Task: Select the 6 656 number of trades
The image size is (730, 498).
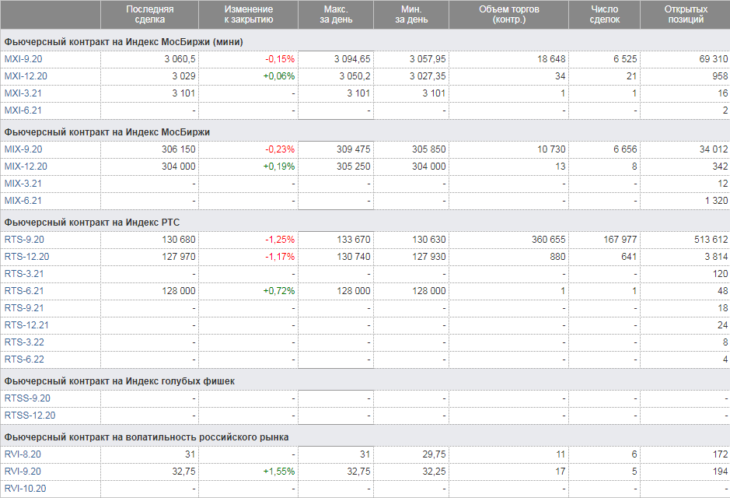Action: tap(625, 149)
